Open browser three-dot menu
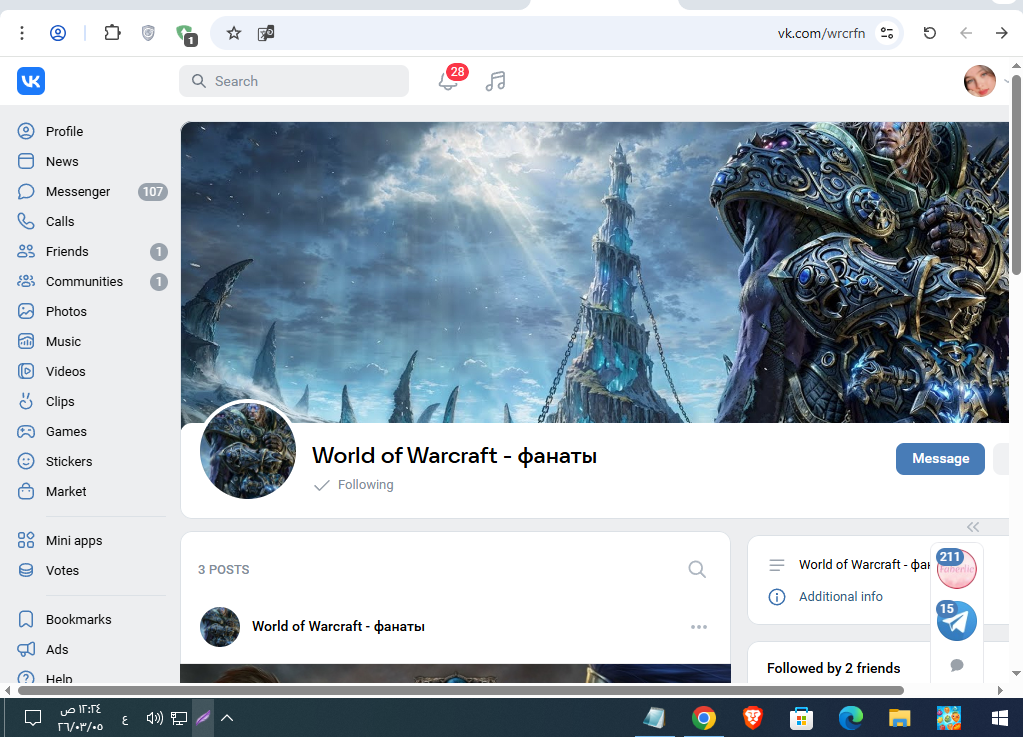The width and height of the screenshot is (1023, 737). coord(22,33)
